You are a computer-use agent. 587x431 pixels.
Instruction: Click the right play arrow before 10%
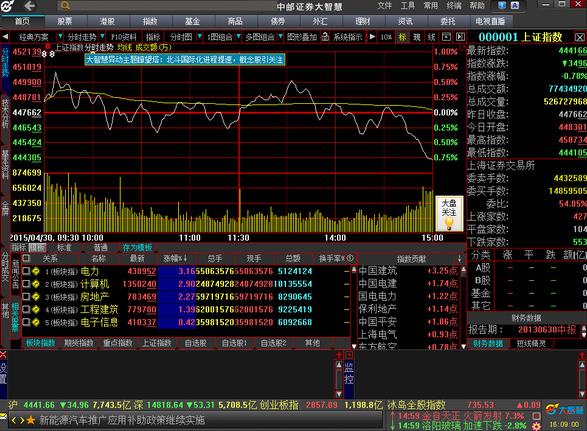pyautogui.click(x=372, y=37)
